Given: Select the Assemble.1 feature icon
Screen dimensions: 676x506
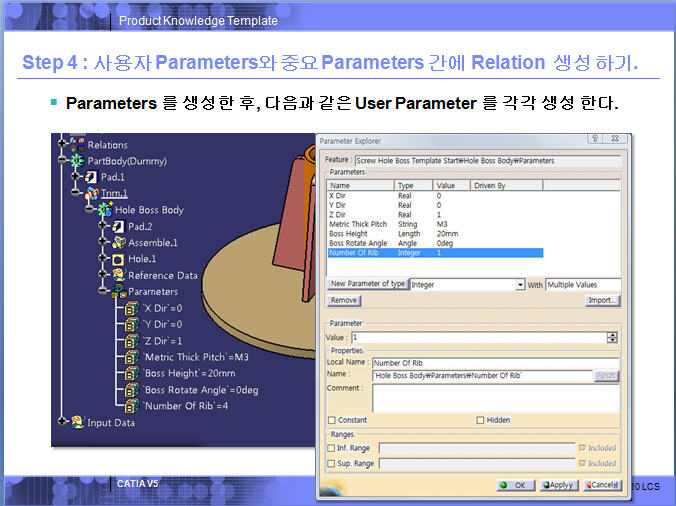Looking at the screenshot, I should tap(118, 242).
